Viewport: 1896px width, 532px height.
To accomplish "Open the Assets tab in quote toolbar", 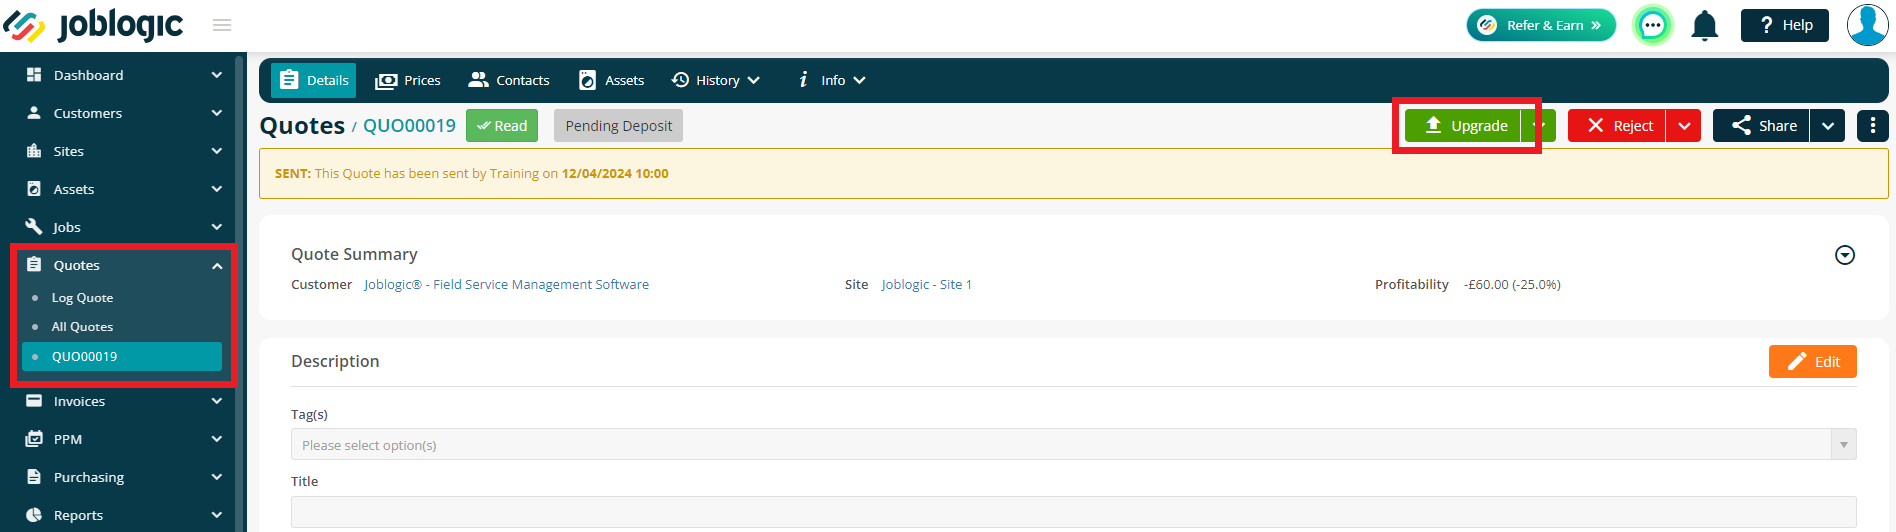I will pos(612,80).
